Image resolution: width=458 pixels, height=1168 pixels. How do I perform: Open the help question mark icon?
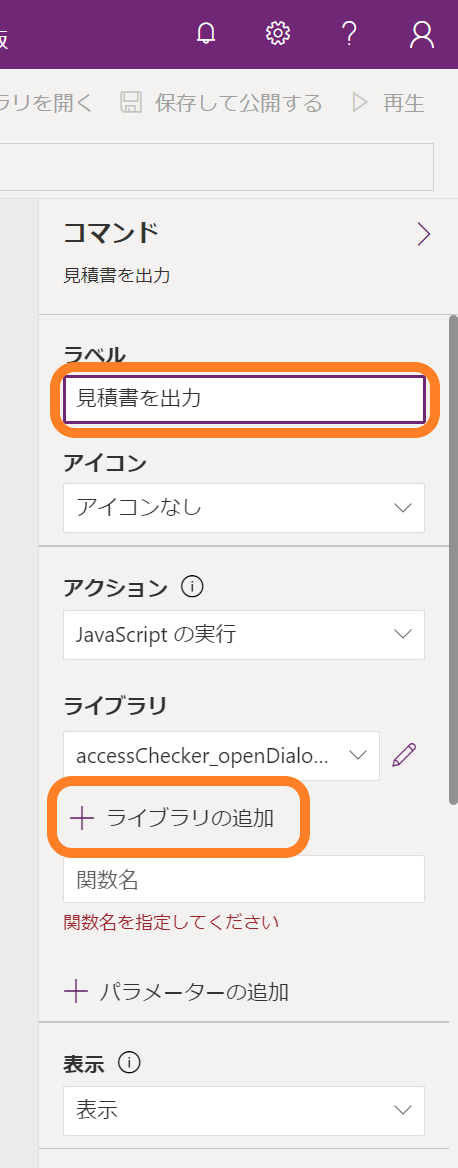pyautogui.click(x=349, y=34)
